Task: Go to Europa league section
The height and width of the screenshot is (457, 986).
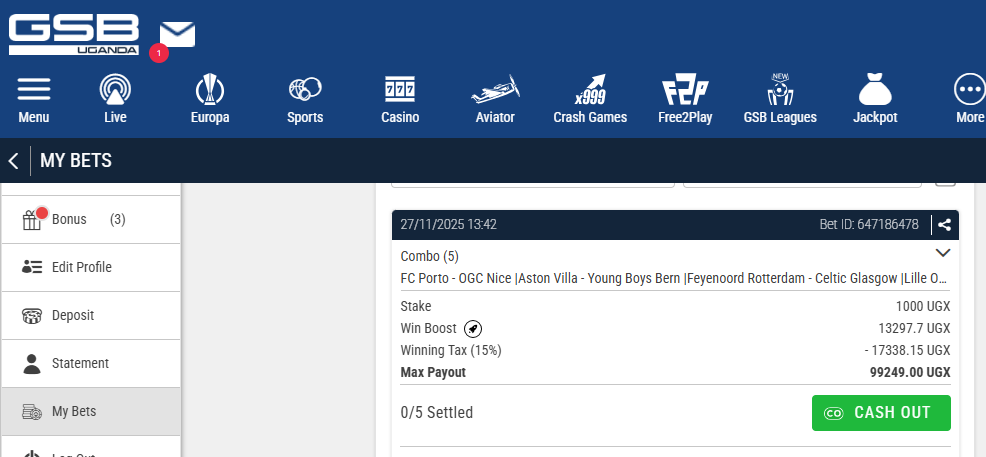Action: tap(210, 99)
